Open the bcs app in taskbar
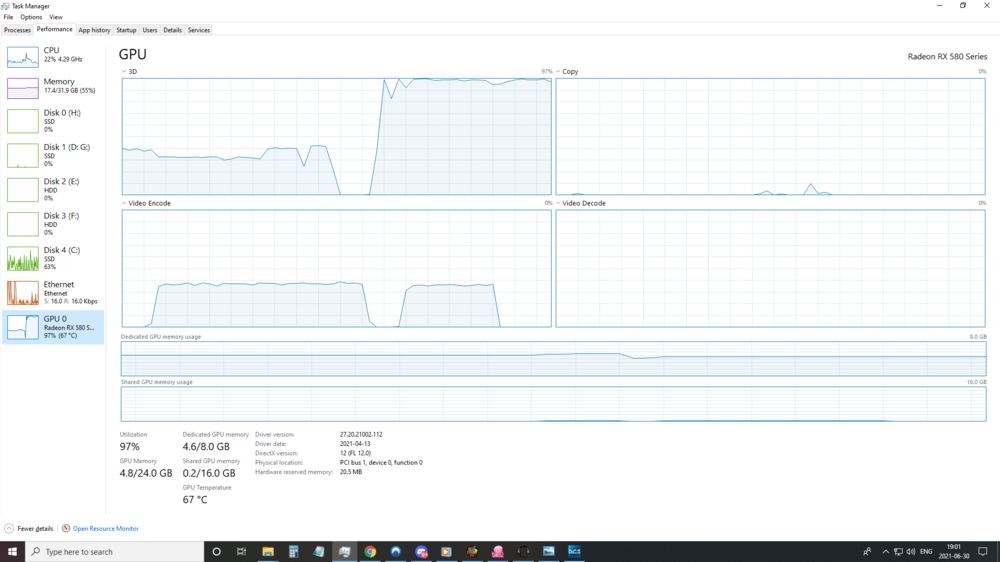This screenshot has width=1000, height=562. click(574, 551)
